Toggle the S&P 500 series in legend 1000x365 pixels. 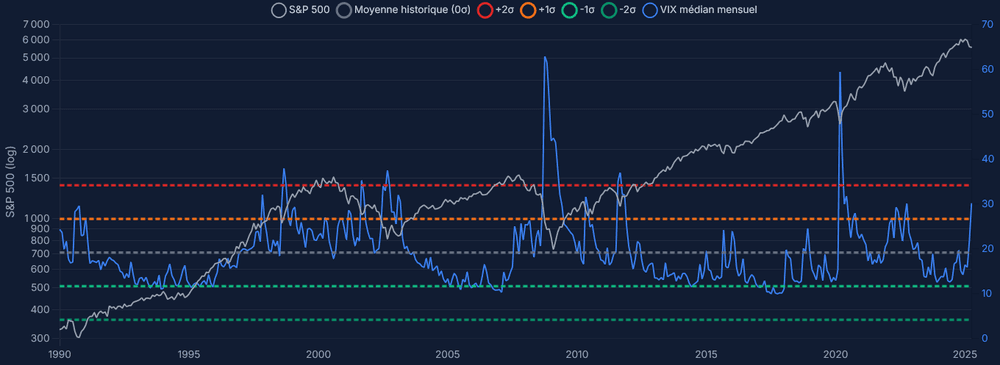click(301, 10)
